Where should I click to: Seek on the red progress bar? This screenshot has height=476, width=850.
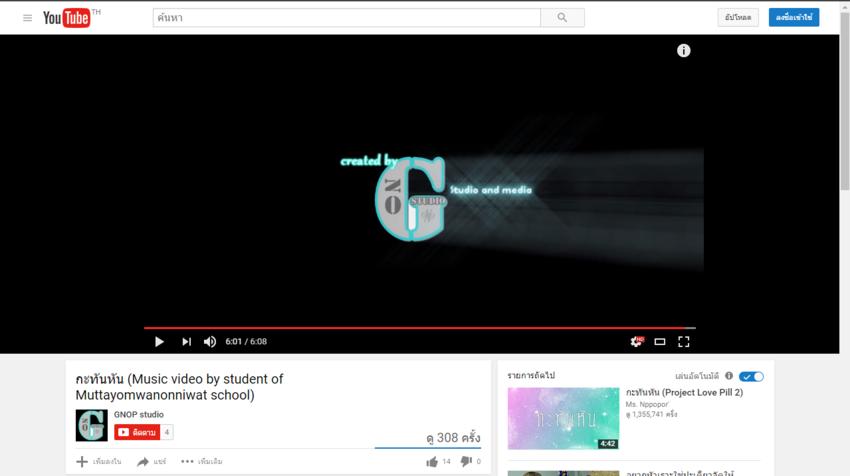420,328
